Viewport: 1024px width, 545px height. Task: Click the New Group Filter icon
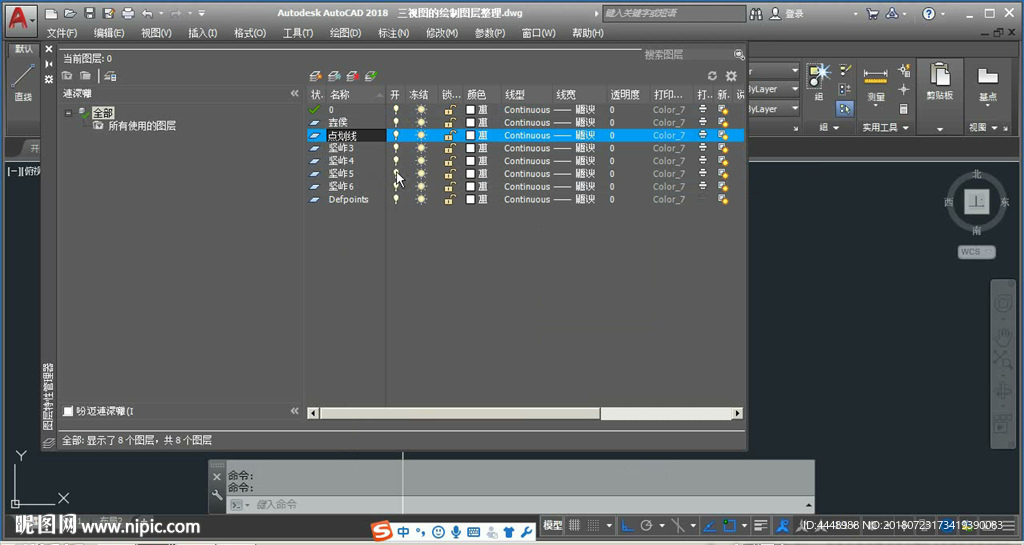[x=85, y=76]
